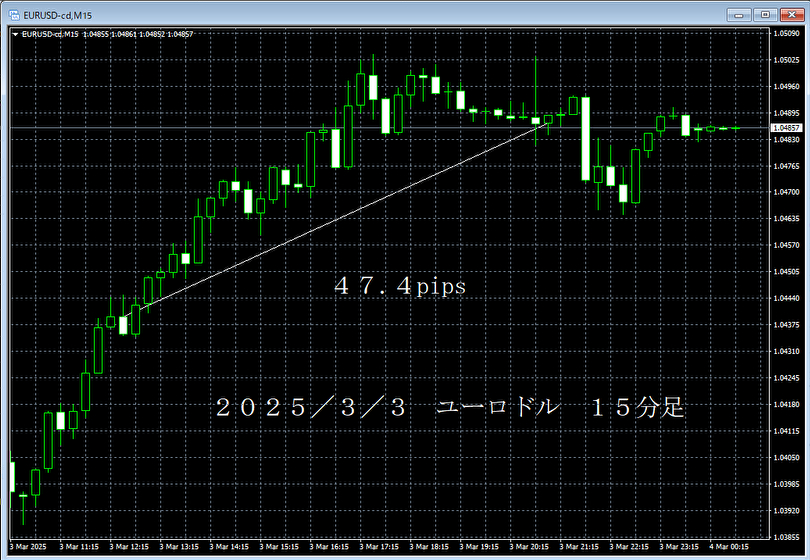Click the 1.04115 price scale label

click(786, 431)
